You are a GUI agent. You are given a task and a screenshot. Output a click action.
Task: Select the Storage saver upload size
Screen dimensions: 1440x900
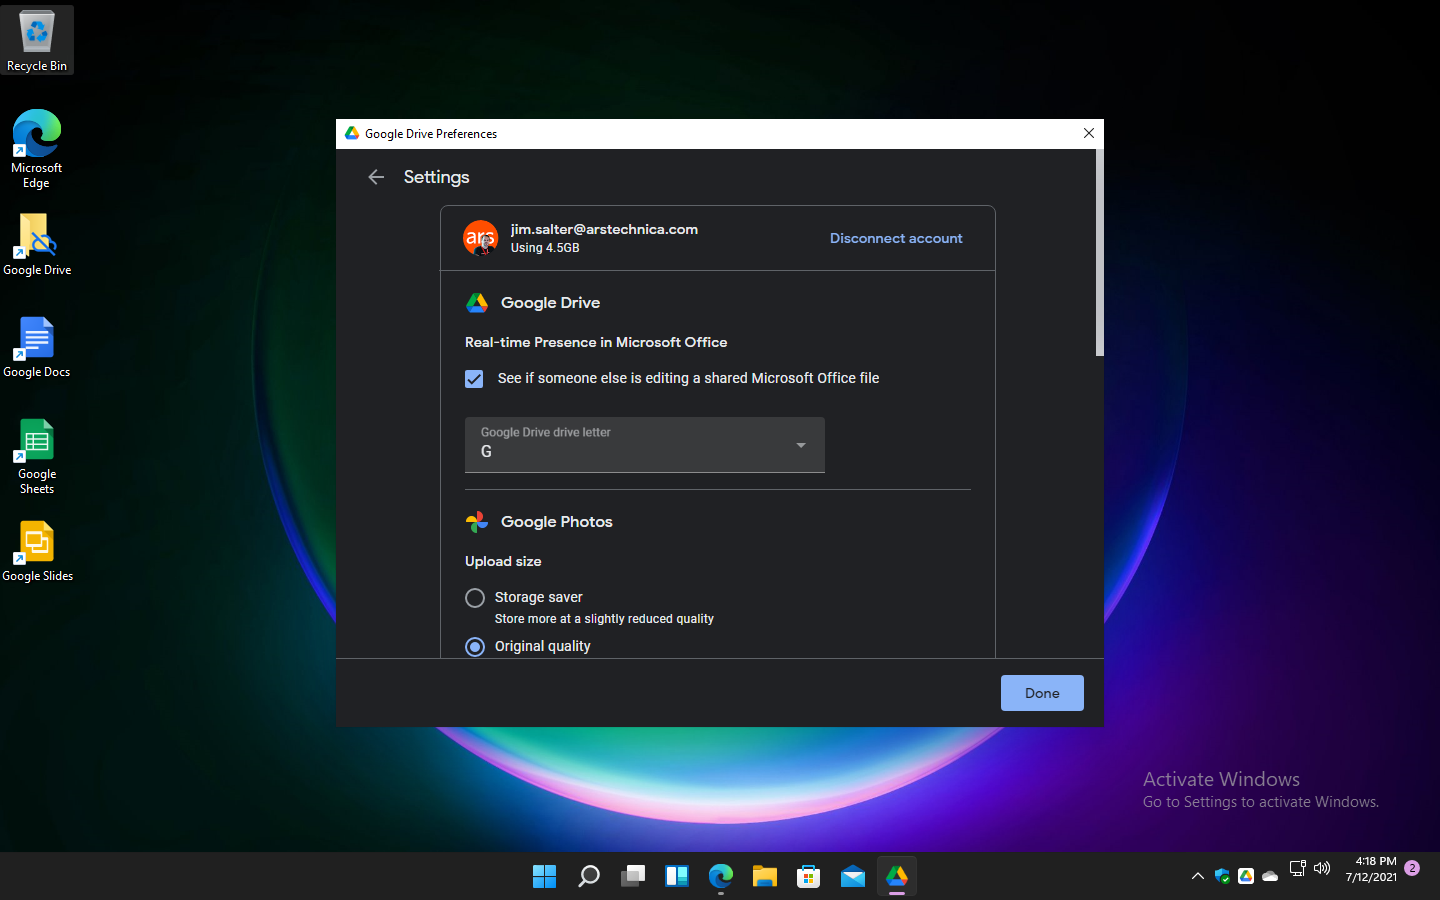(475, 597)
